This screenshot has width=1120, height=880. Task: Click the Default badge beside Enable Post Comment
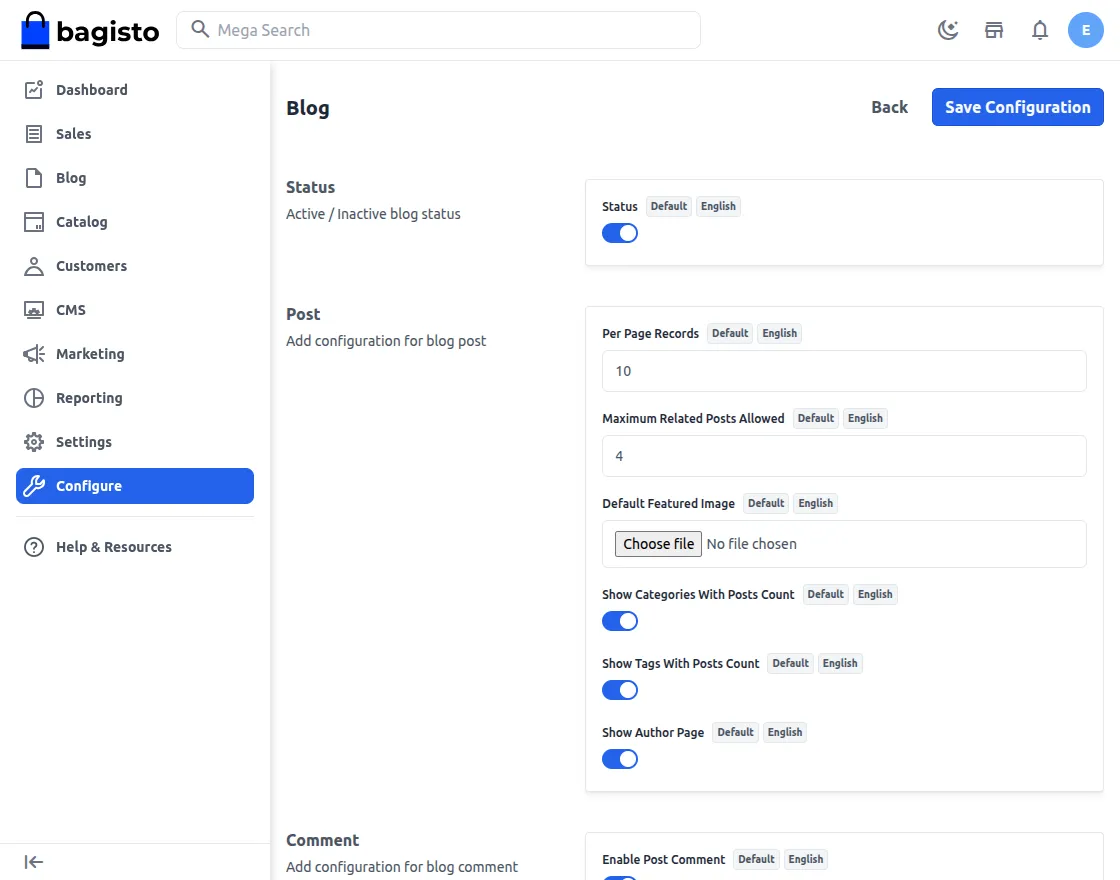point(756,859)
